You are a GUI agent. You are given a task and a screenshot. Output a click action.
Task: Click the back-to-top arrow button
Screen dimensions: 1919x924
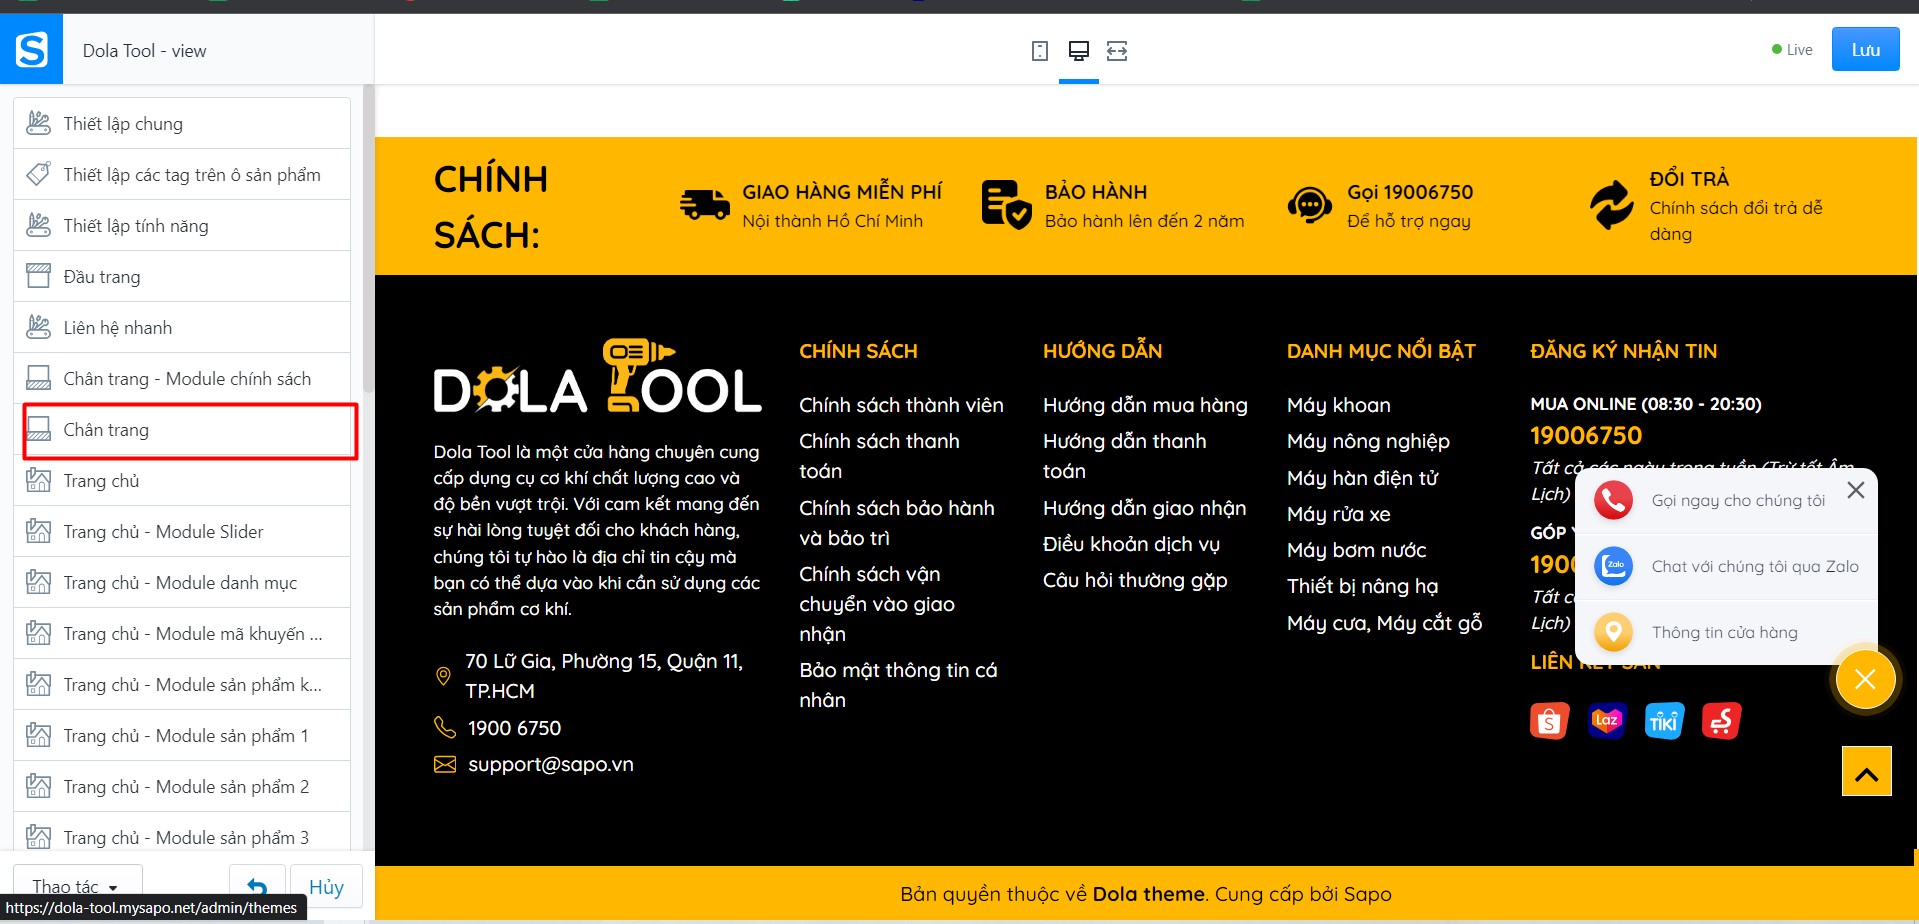[1867, 771]
